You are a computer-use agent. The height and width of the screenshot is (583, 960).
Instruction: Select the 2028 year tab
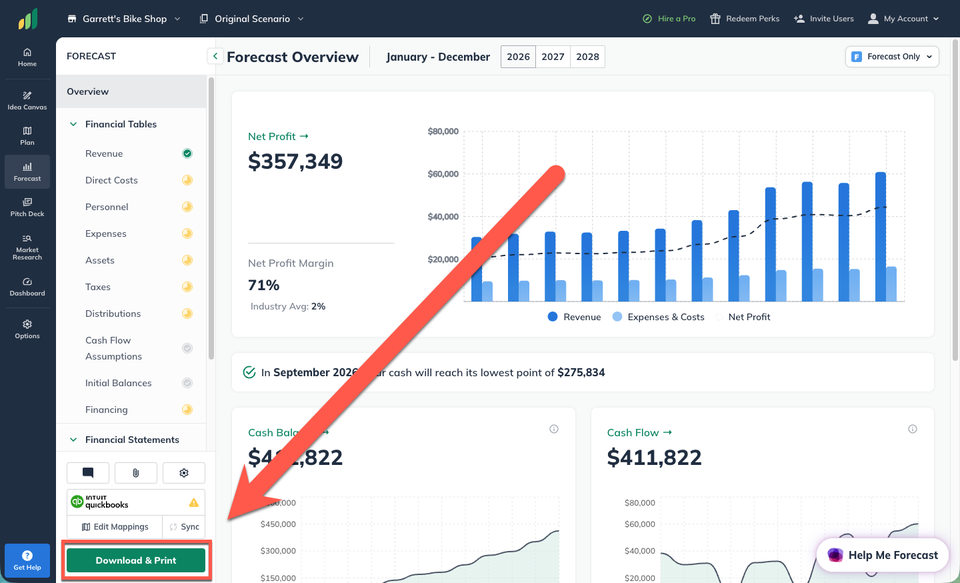[588, 57]
